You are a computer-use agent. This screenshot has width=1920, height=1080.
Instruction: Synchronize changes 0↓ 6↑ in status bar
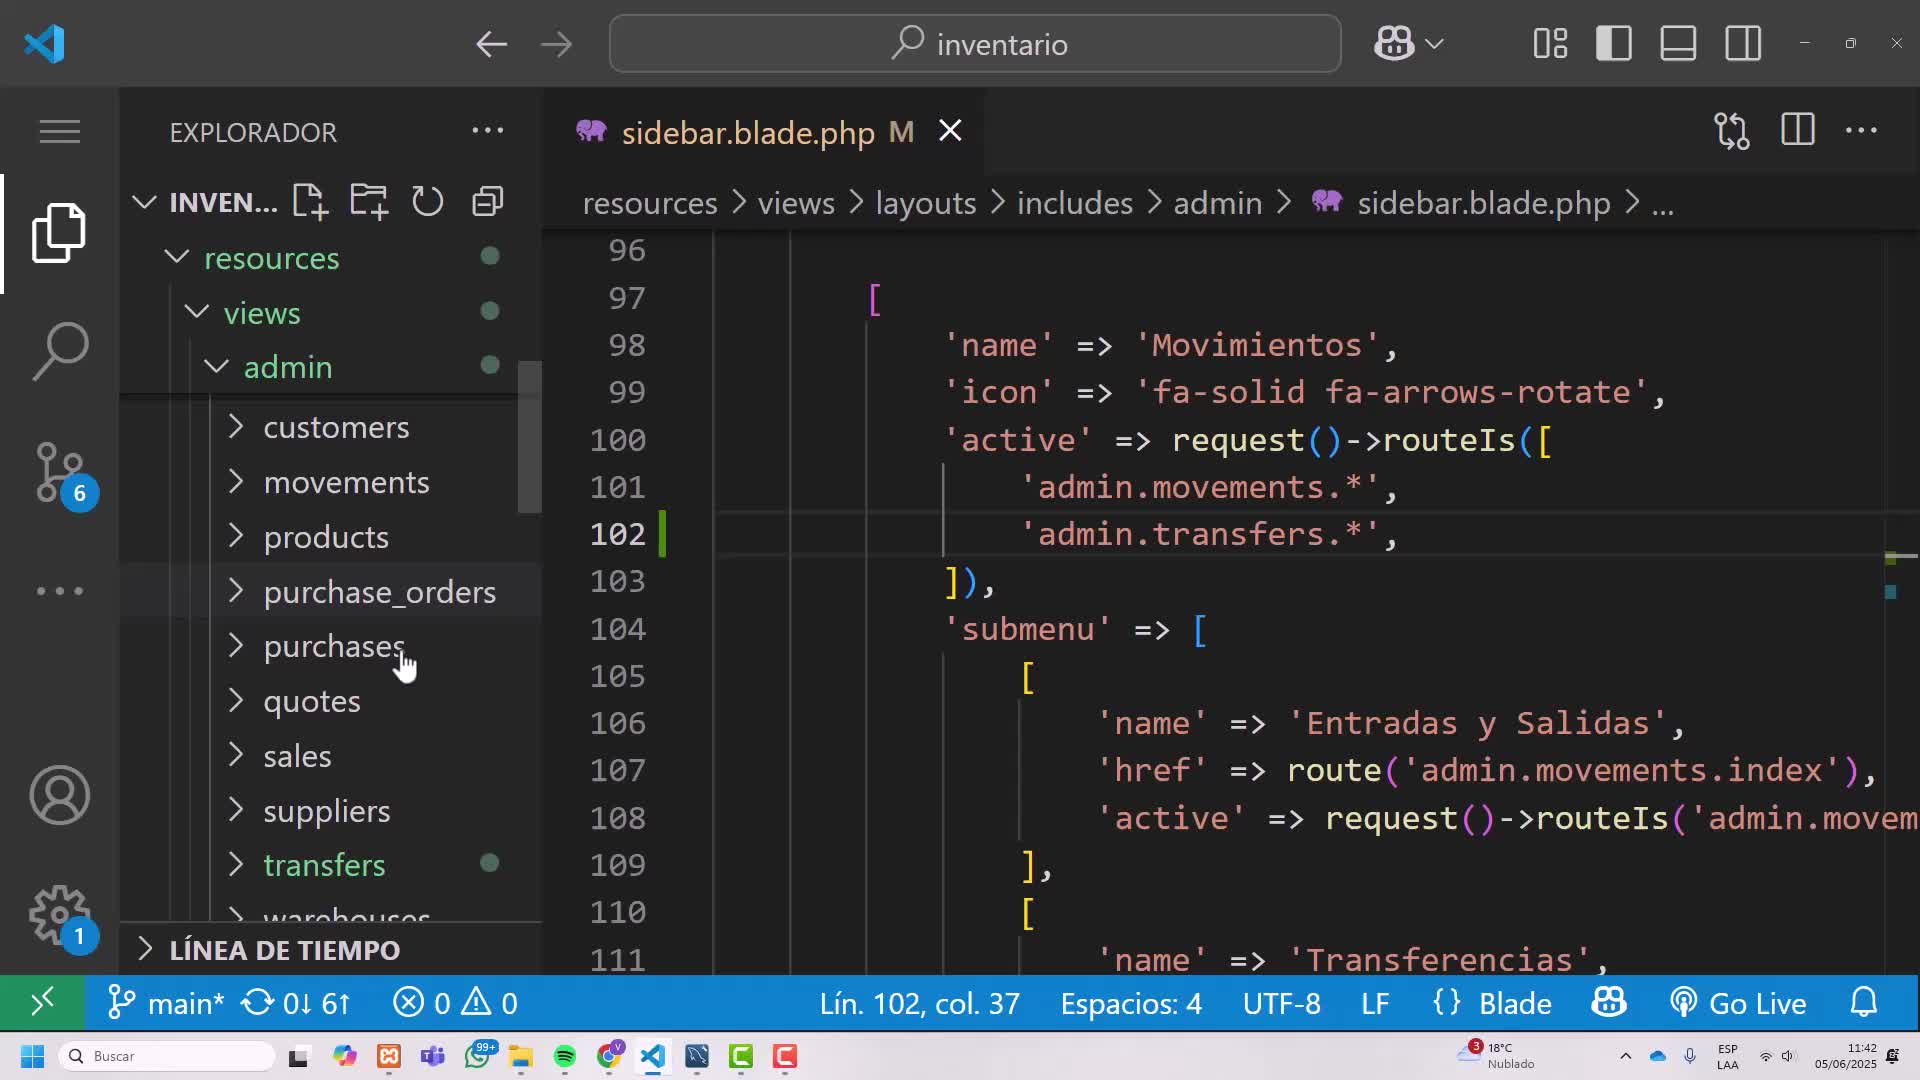coord(296,1003)
